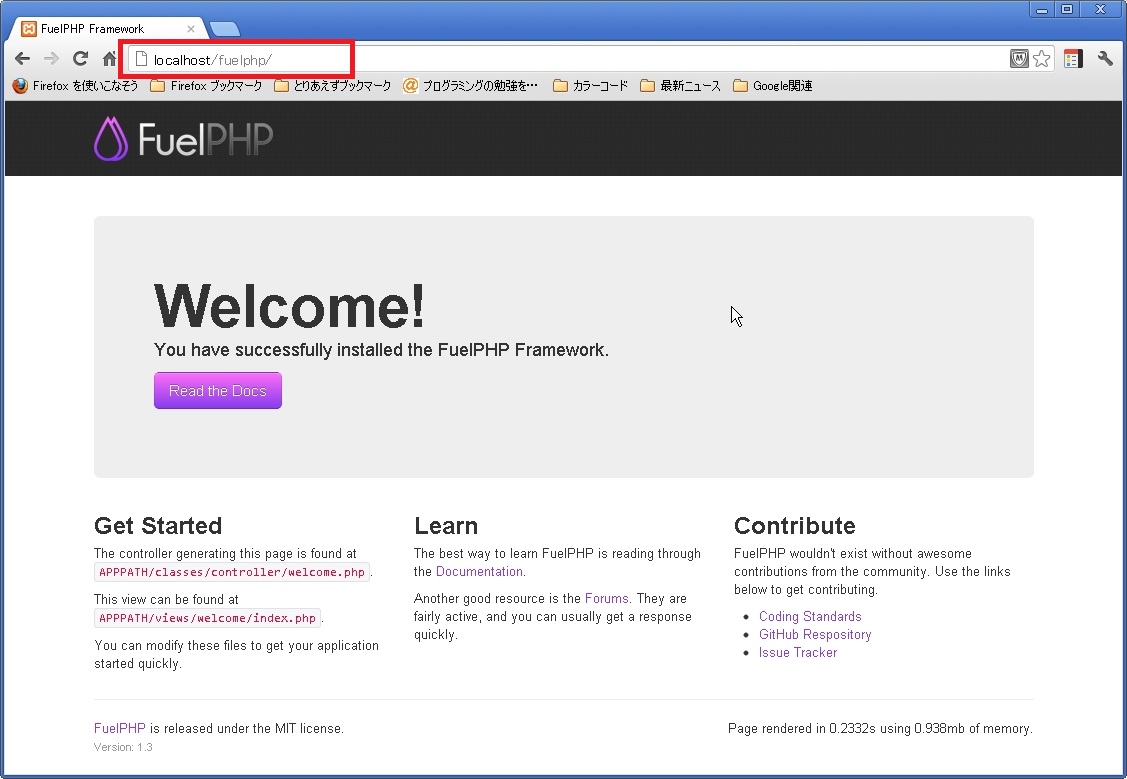
Task: Minimize the browser window
Action: point(1041,9)
